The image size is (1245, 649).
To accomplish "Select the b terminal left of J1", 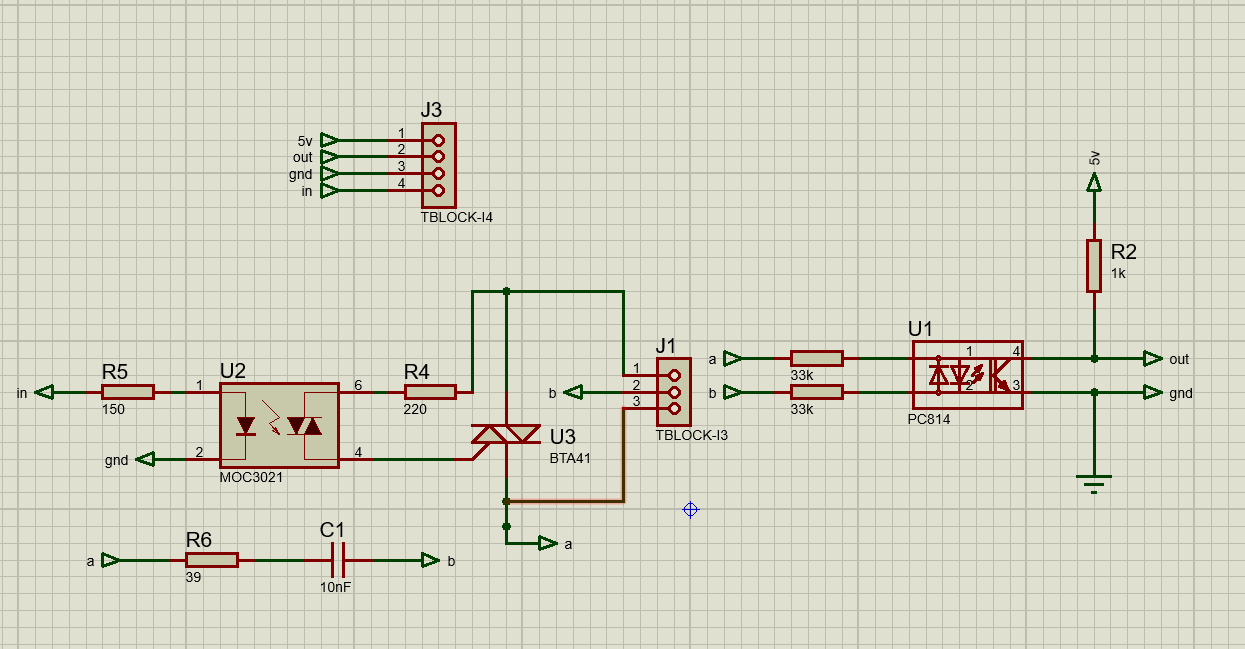I will pyautogui.click(x=573, y=392).
